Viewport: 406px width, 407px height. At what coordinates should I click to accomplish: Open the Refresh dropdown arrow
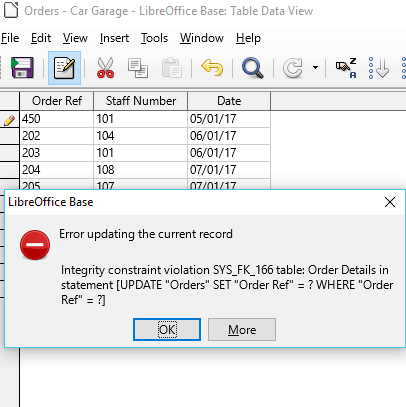pyautogui.click(x=315, y=68)
